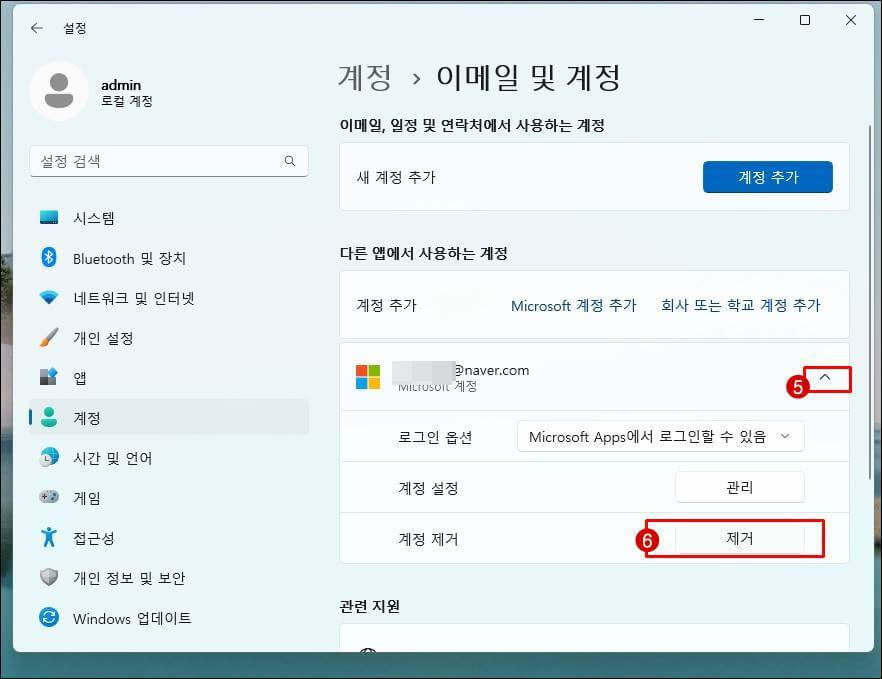Open 시간 및 언어 settings
The image size is (882, 679).
click(169, 458)
